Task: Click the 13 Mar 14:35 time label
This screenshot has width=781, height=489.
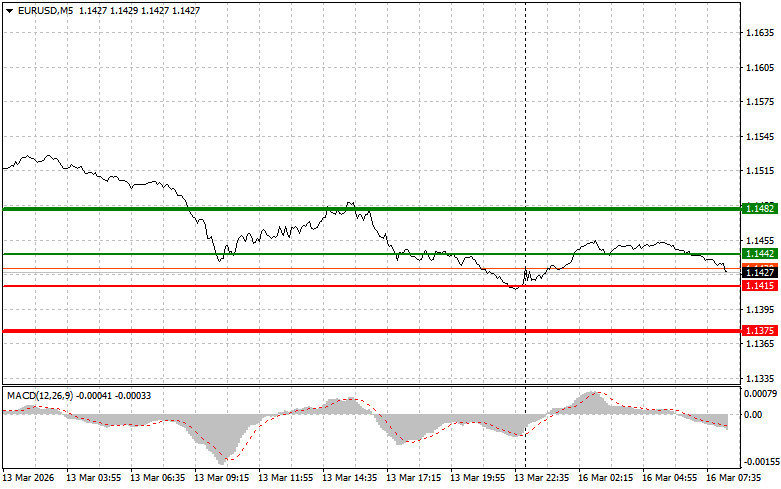Action: coord(350,478)
